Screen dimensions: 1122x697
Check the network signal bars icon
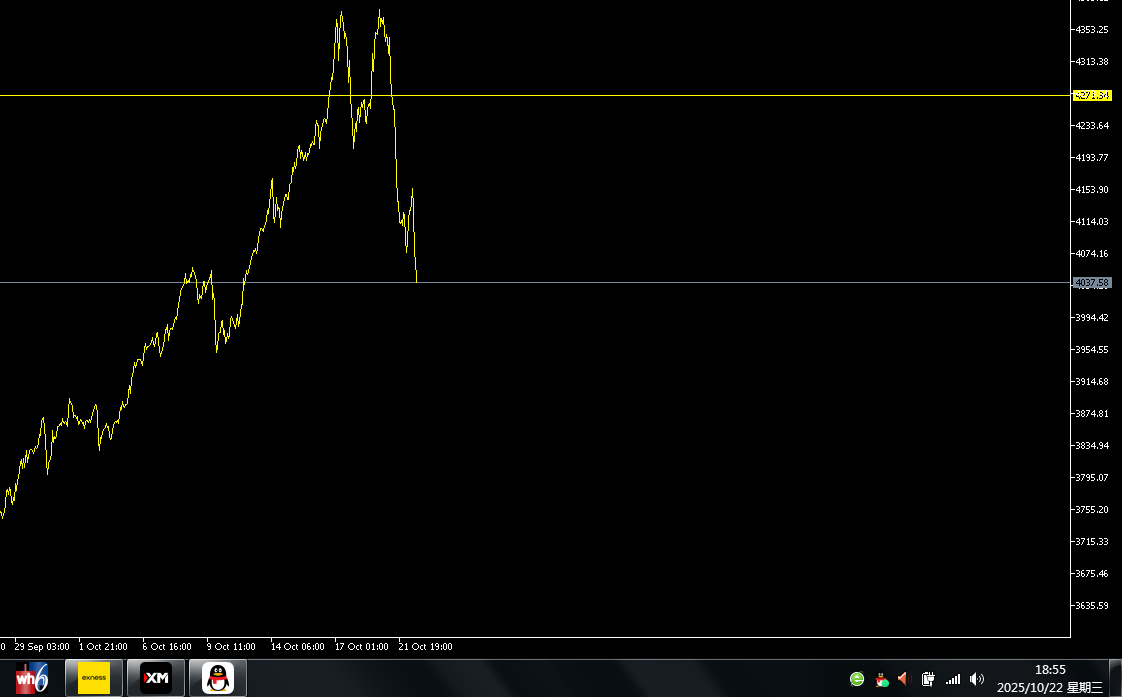click(952, 679)
